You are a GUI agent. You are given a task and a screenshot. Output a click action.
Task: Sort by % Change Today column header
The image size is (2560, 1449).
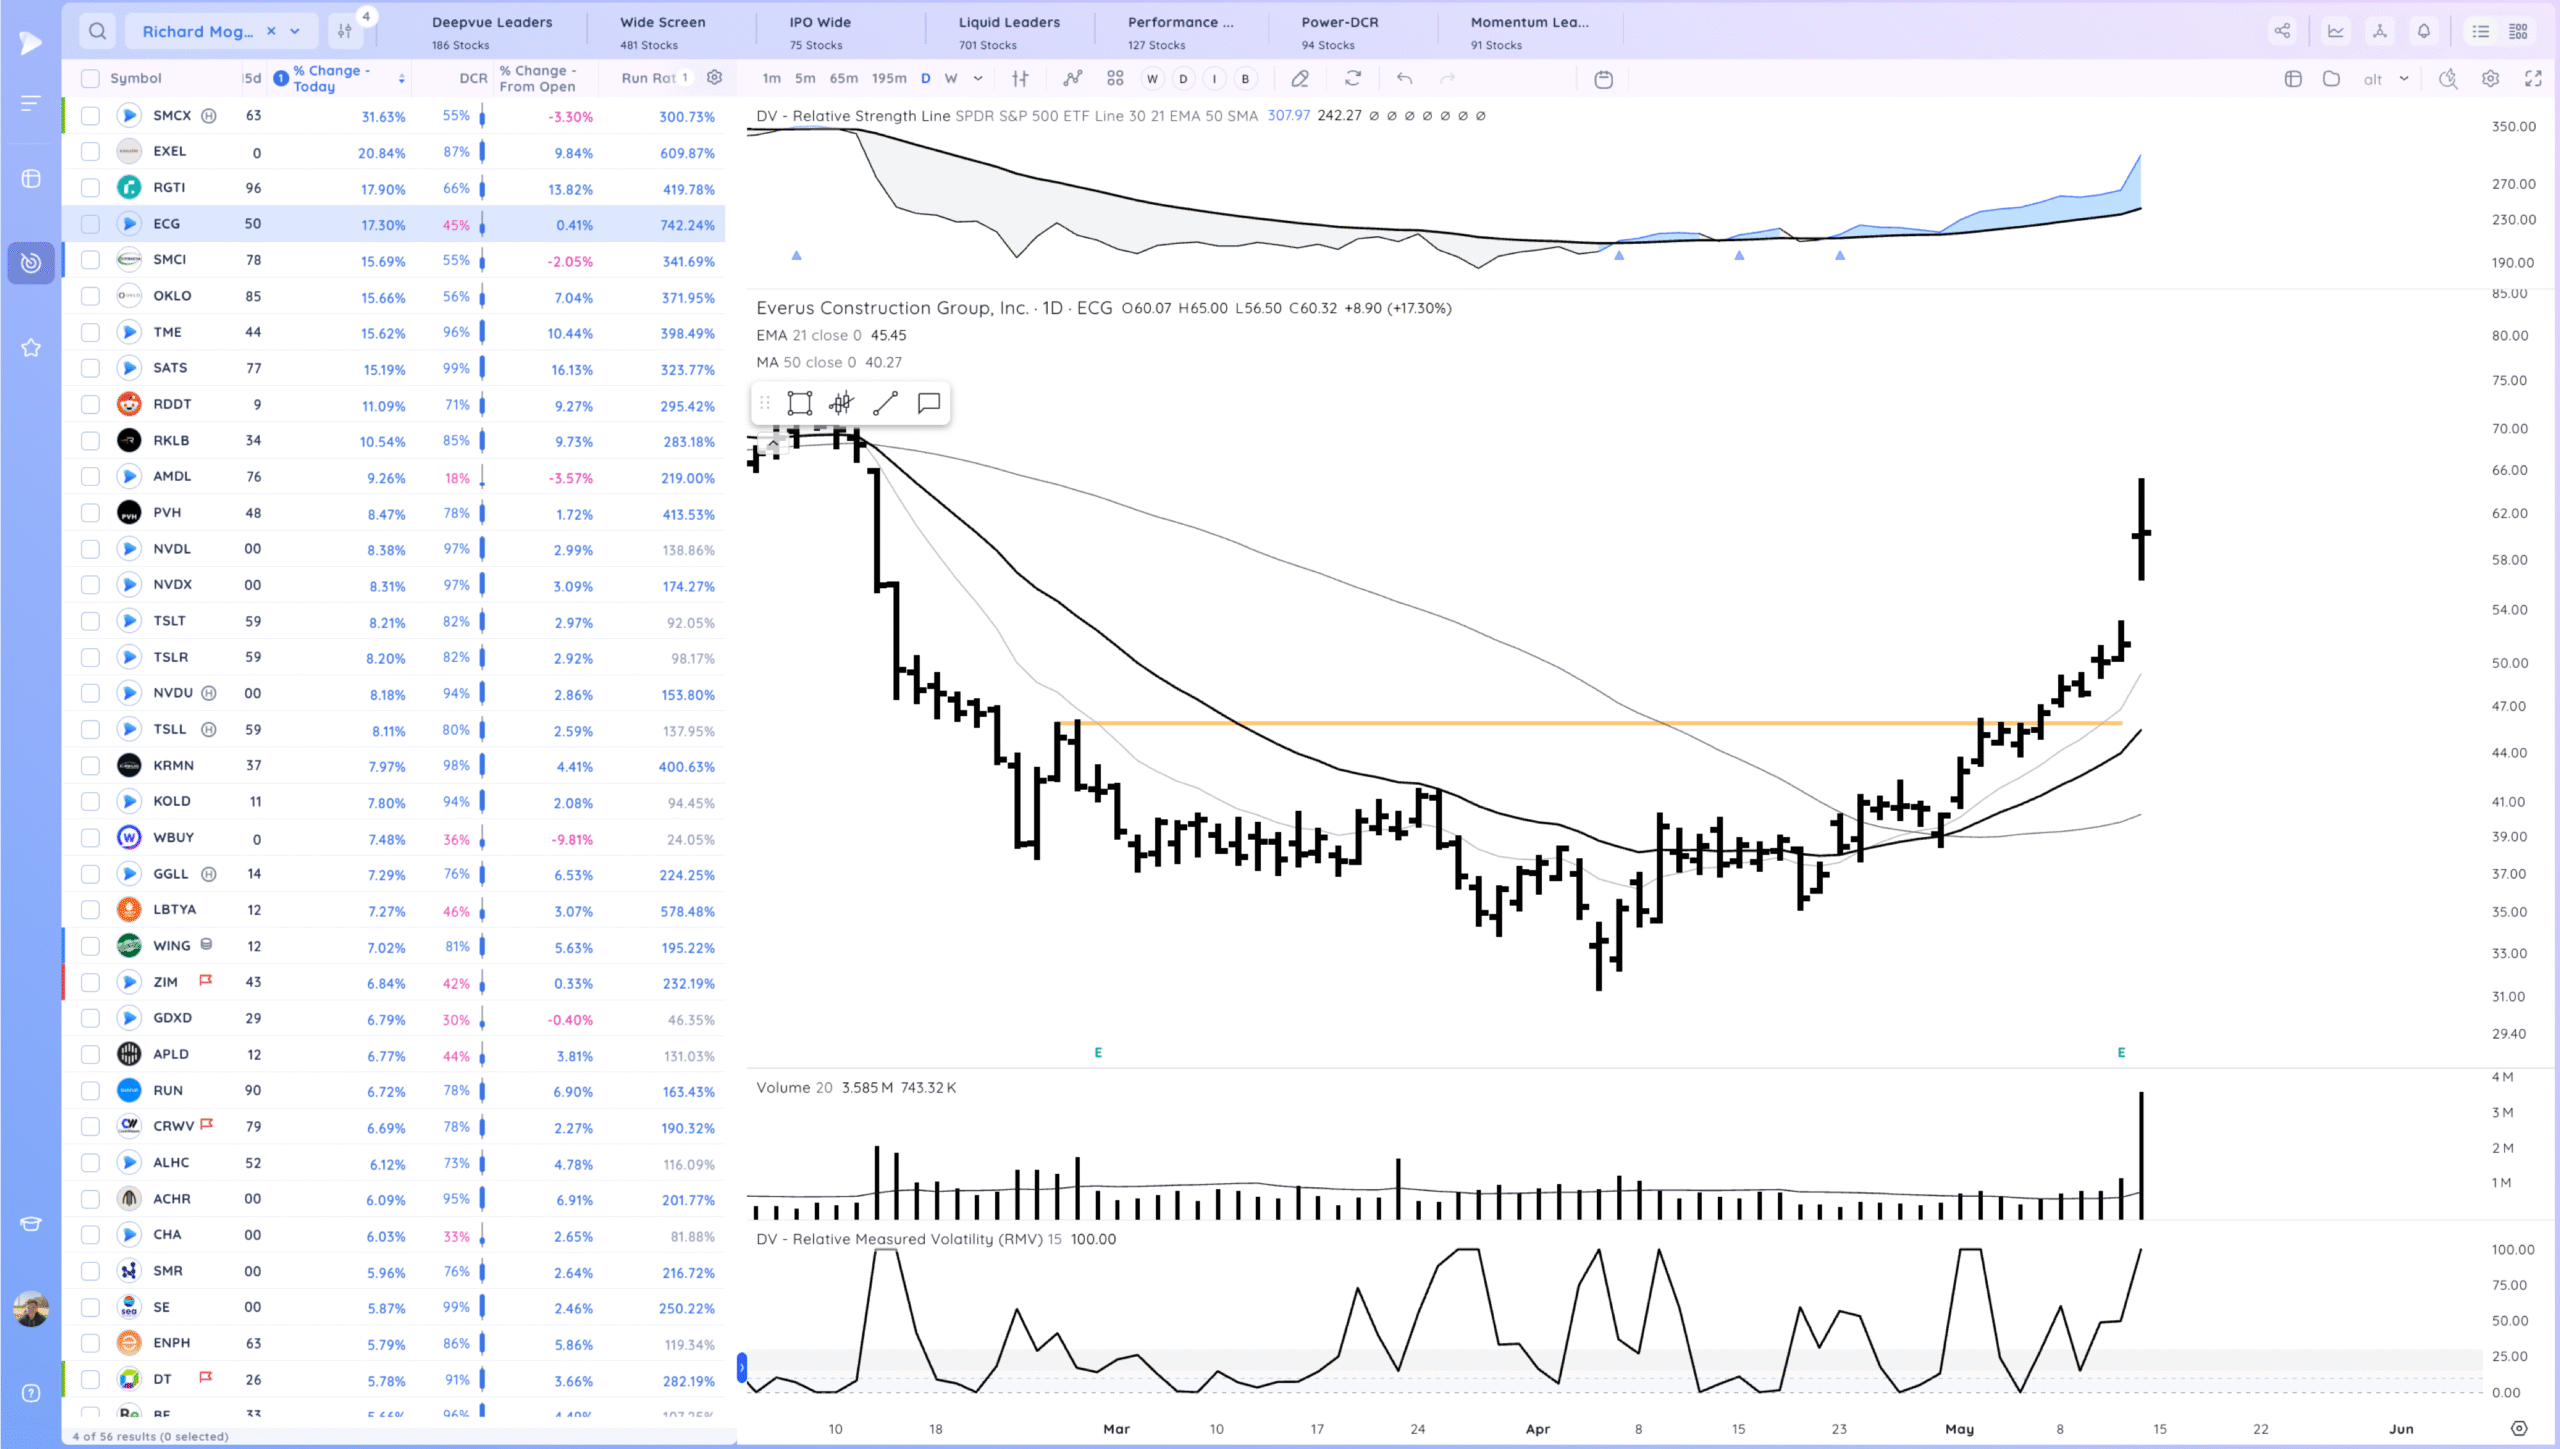pos(332,78)
